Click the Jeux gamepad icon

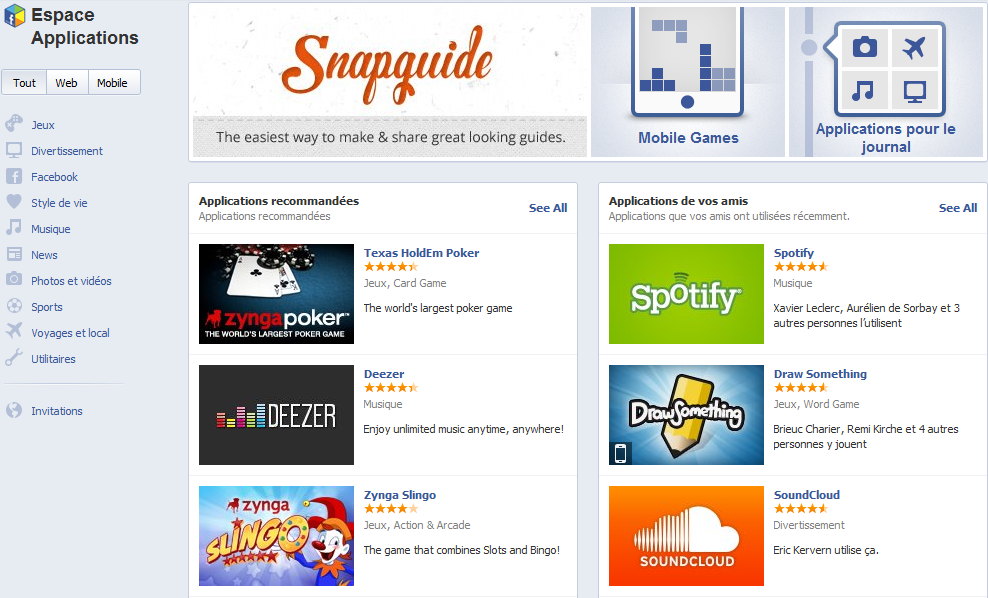[14, 124]
